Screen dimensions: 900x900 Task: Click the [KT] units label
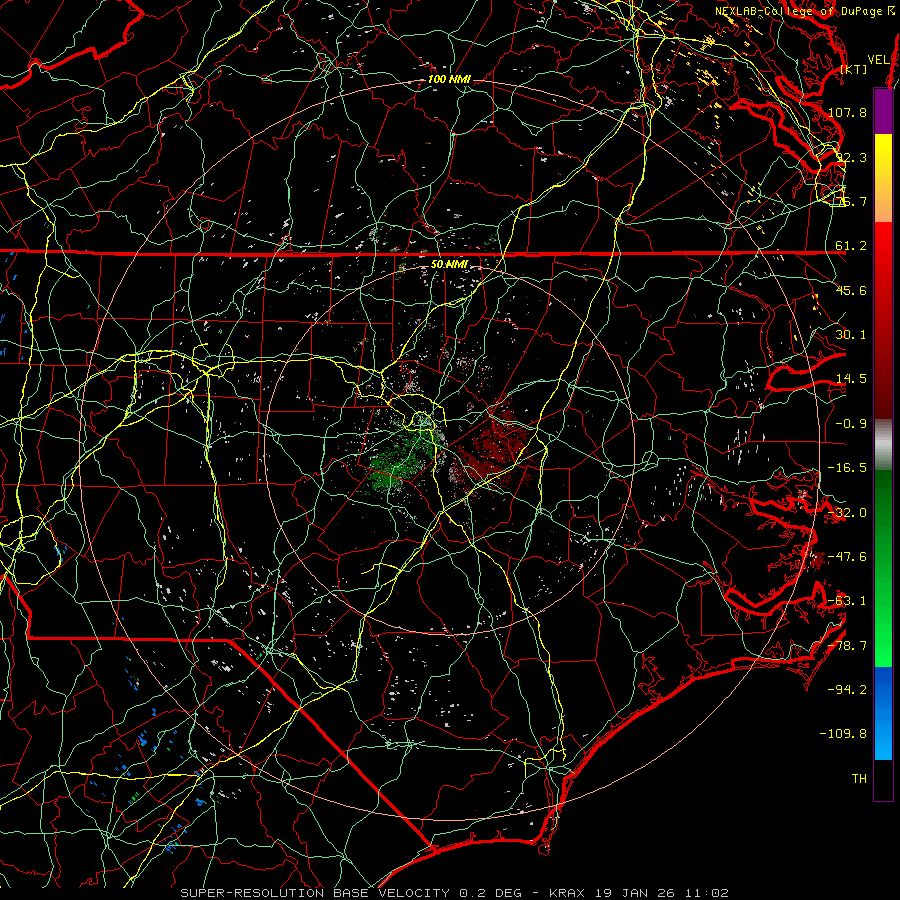click(854, 69)
